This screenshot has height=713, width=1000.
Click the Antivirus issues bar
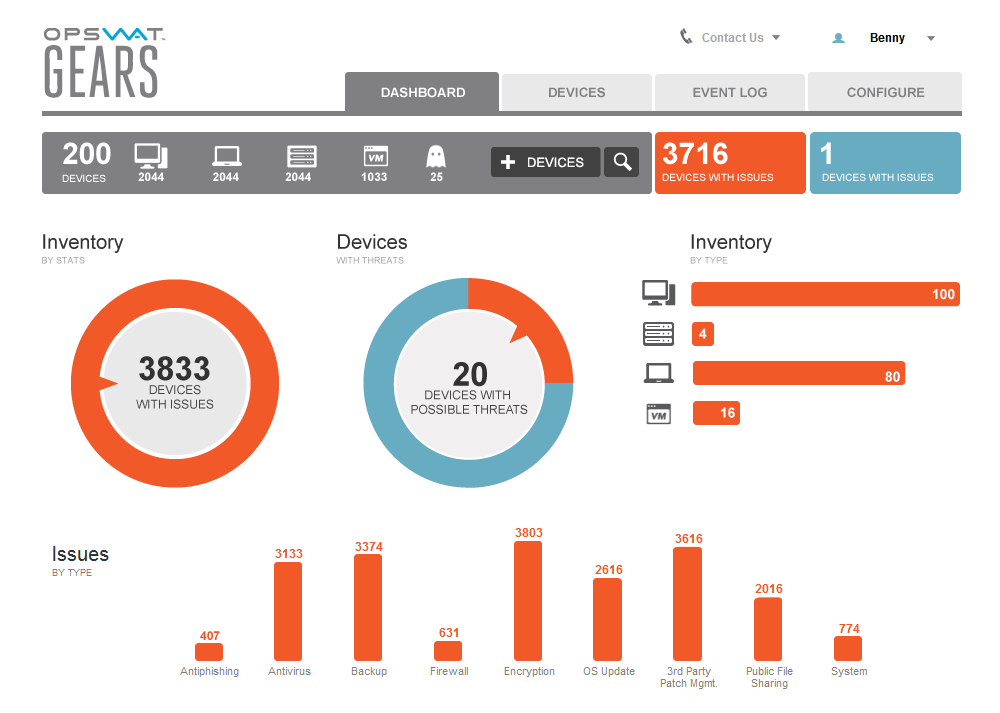(x=288, y=612)
